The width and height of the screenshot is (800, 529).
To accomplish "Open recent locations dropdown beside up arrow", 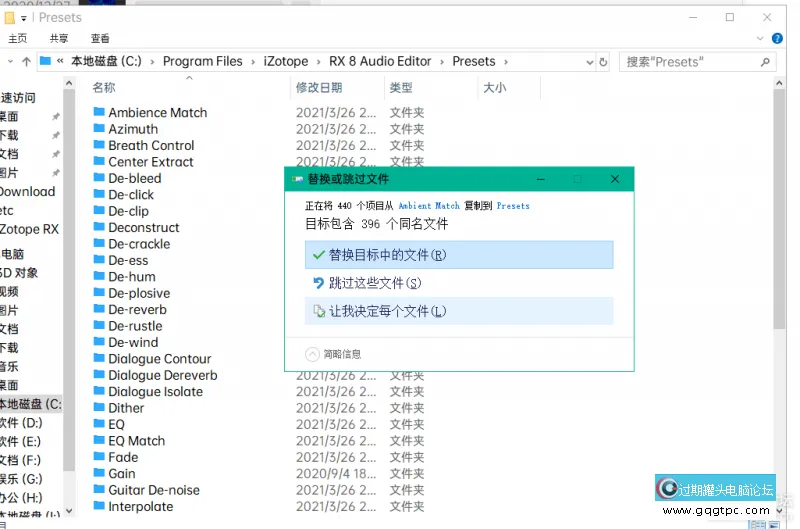I will [10, 62].
